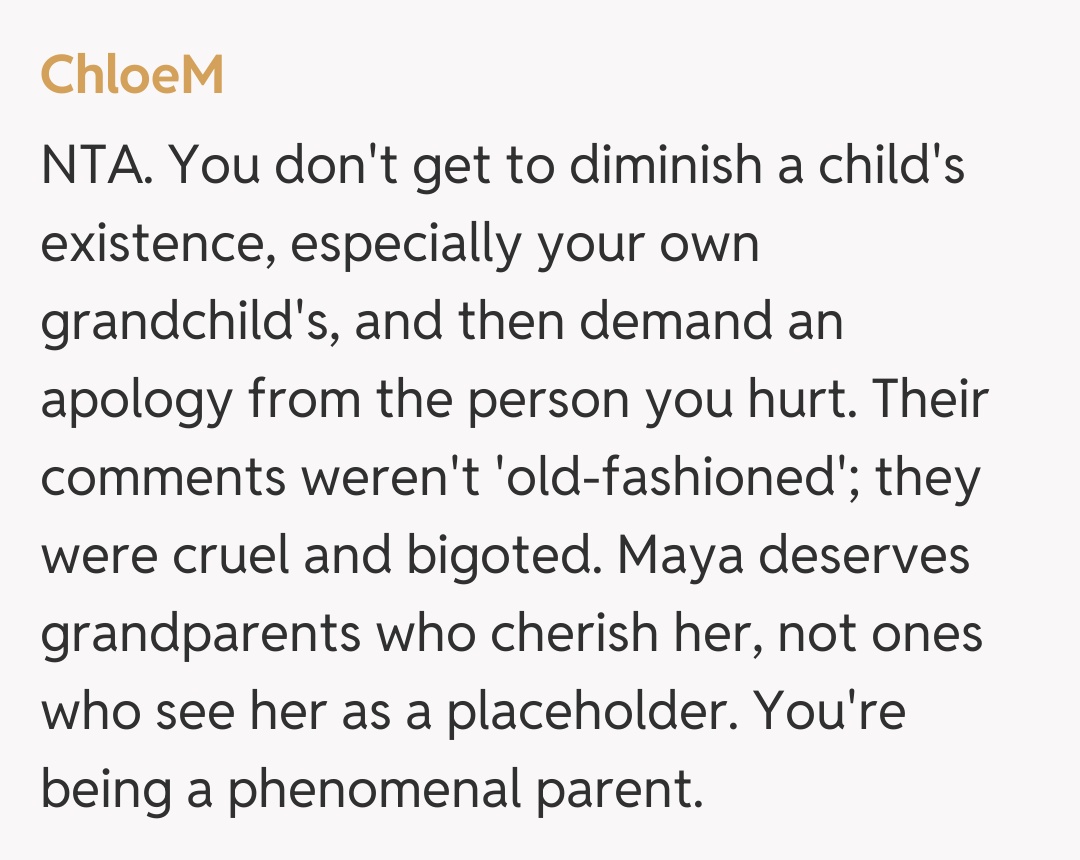Image resolution: width=1080 pixels, height=860 pixels.
Task: Open ChloeM's user profile
Action: [132, 75]
